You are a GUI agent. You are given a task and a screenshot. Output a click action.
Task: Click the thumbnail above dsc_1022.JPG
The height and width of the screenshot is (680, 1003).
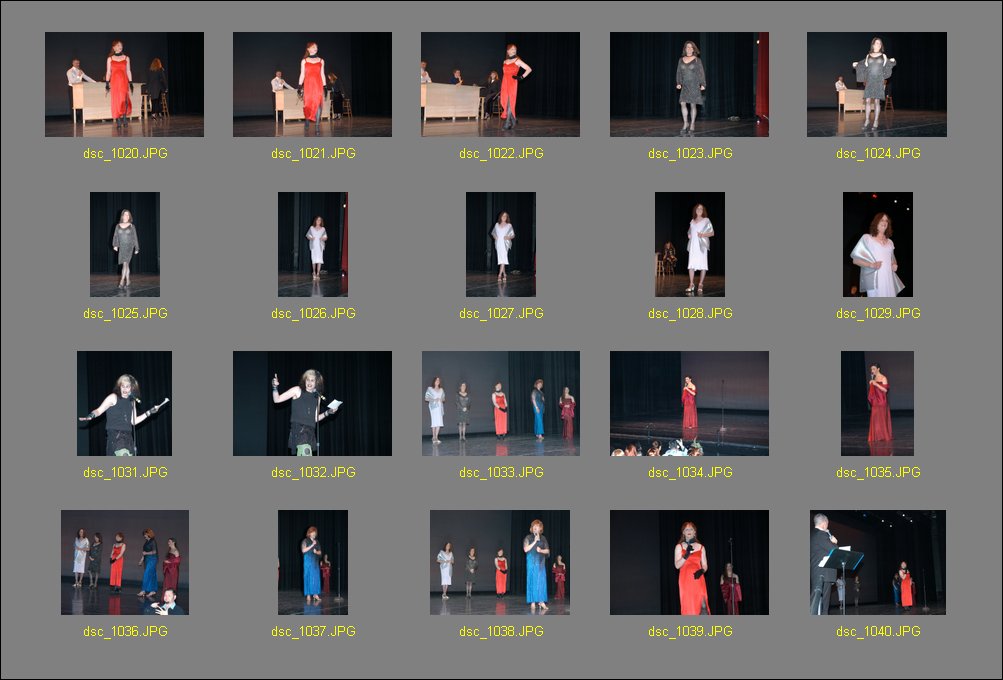[x=500, y=84]
